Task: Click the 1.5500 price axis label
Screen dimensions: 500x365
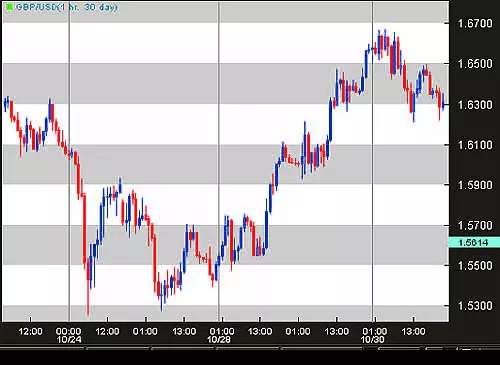Action: pyautogui.click(x=475, y=266)
